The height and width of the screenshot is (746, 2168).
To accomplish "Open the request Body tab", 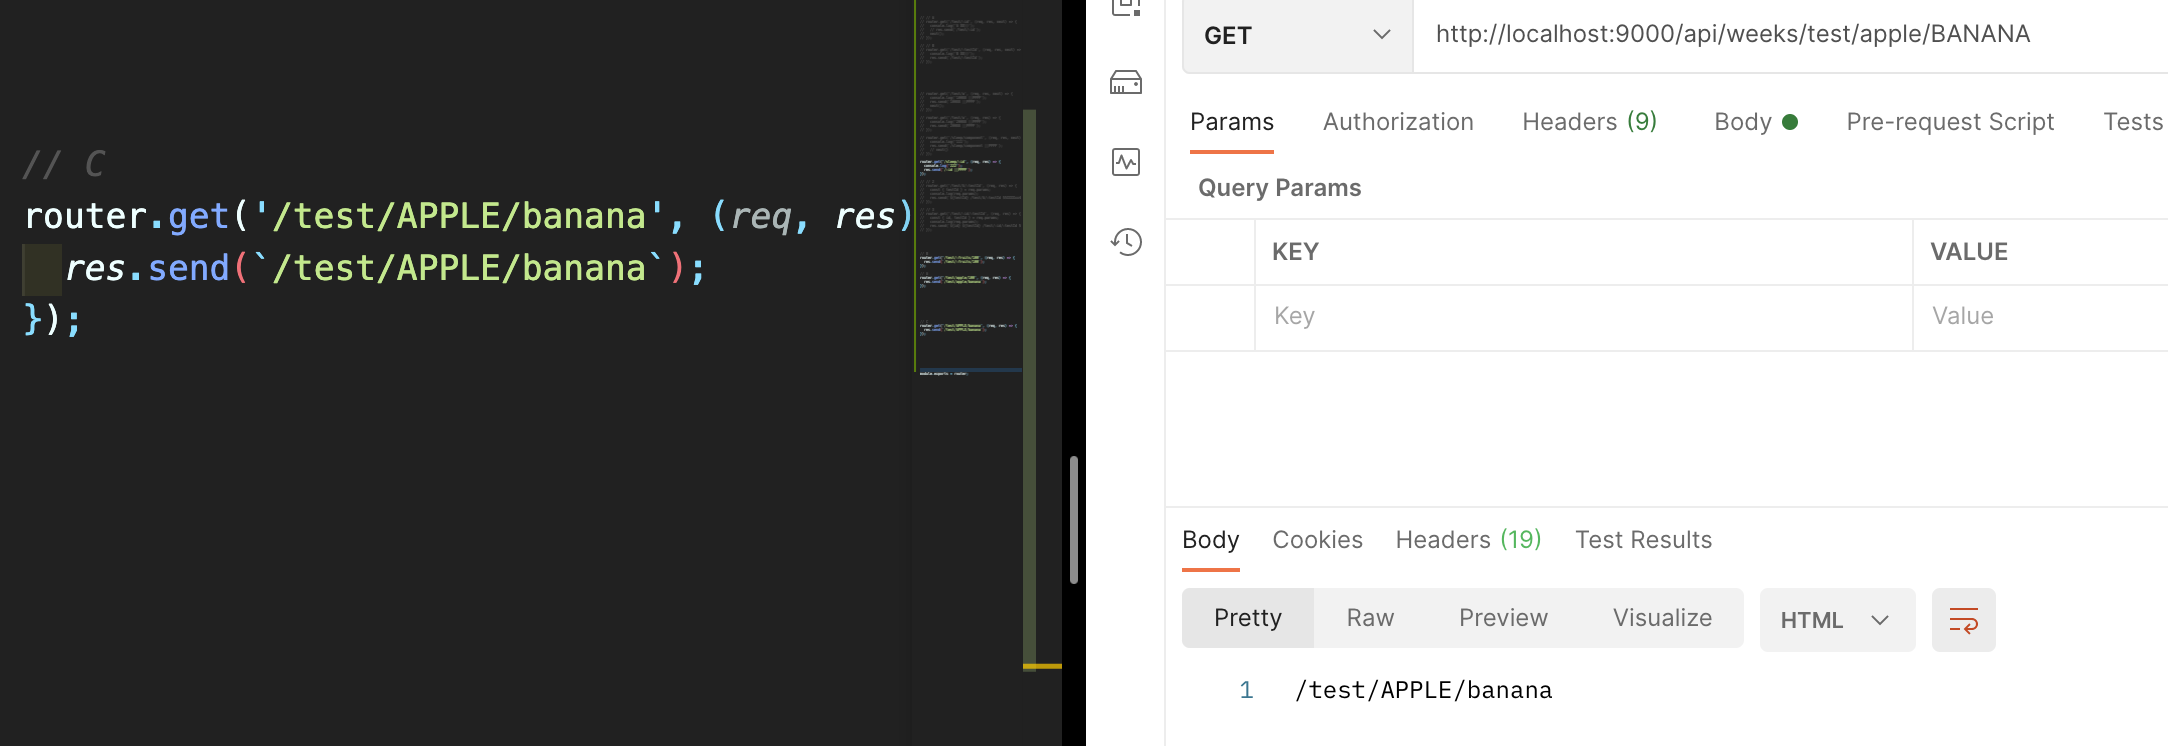I will coord(1756,122).
